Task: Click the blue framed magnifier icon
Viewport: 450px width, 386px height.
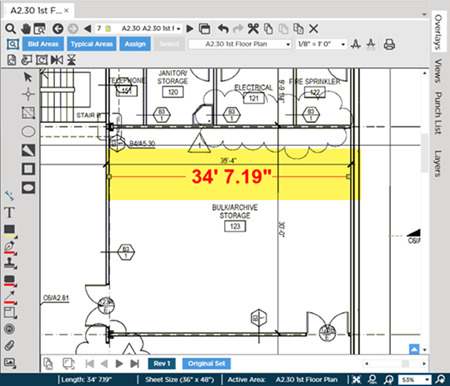Action: 13,44
